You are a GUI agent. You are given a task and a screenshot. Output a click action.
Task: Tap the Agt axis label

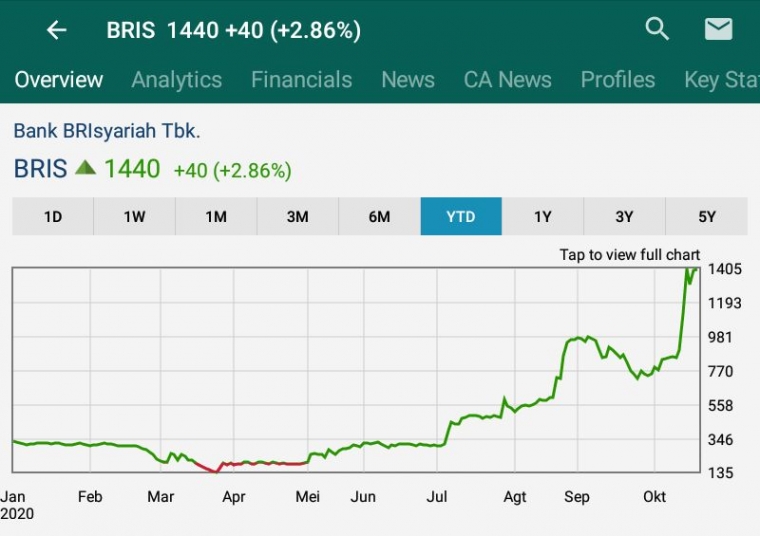(515, 497)
